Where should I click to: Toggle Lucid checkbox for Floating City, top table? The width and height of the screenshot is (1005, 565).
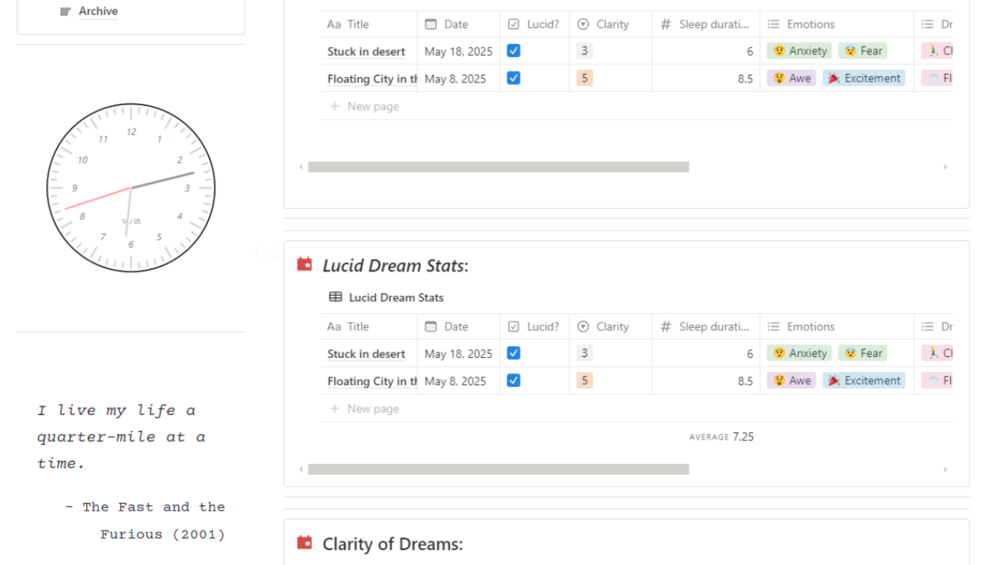pyautogui.click(x=513, y=78)
